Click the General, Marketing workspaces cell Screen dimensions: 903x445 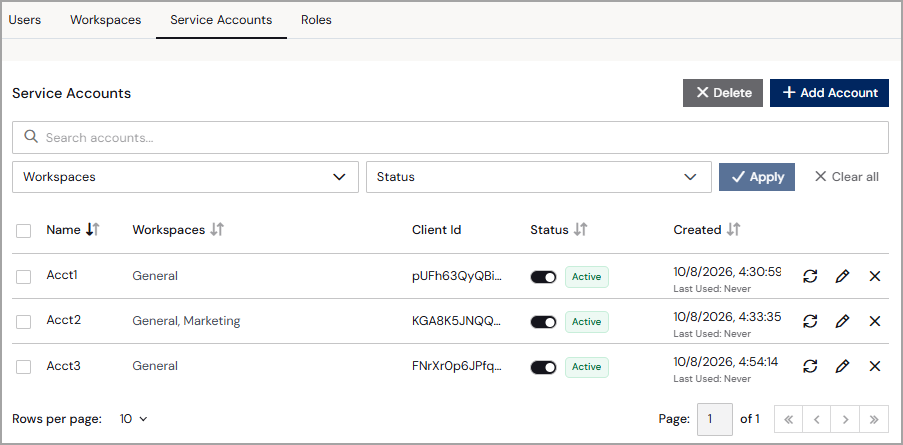[186, 321]
